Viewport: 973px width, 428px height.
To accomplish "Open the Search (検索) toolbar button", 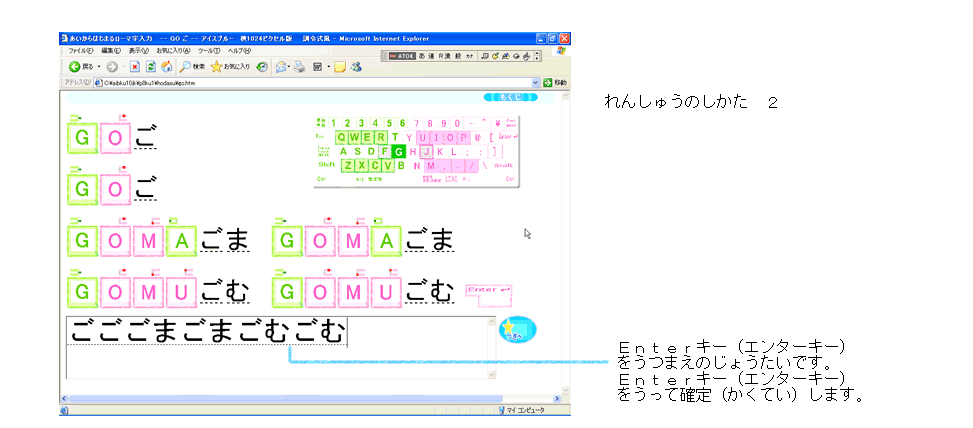I will tap(192, 66).
